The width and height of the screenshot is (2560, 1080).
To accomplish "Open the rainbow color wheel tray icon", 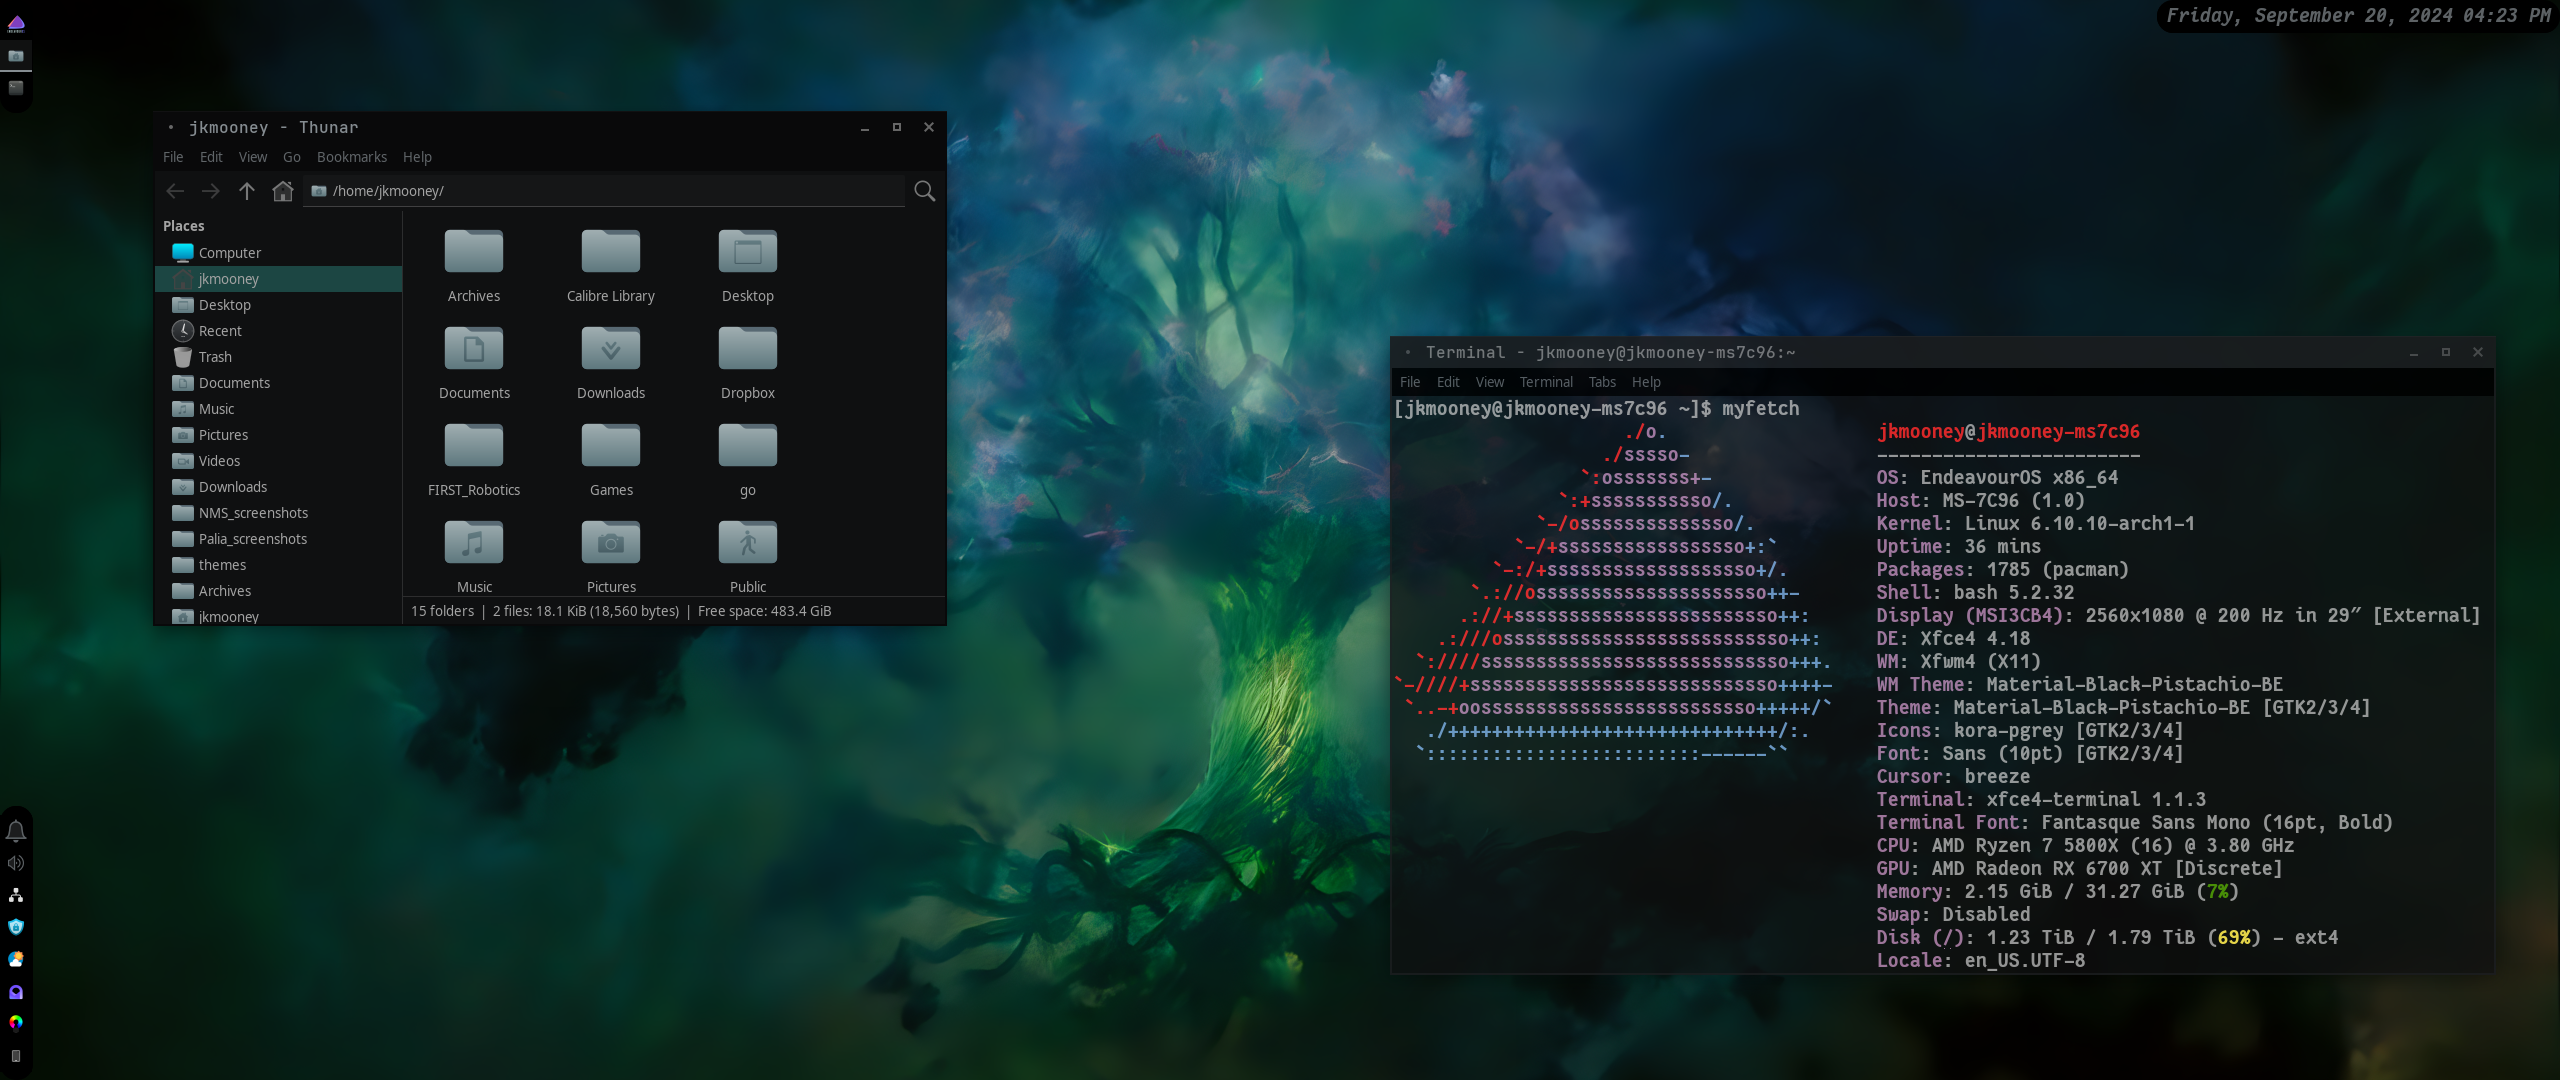I will [16, 1023].
